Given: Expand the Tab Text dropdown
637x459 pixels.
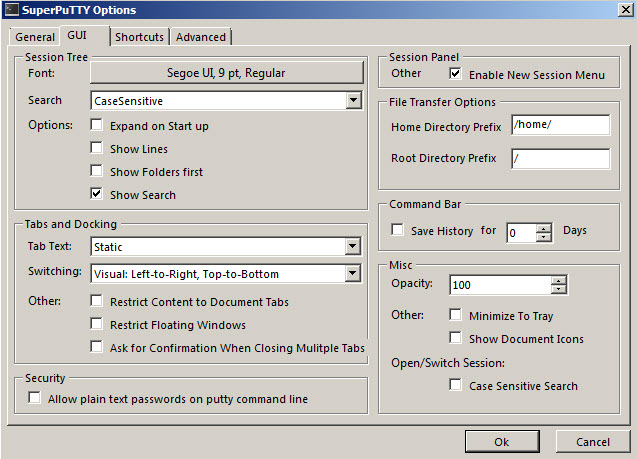Looking at the screenshot, I should point(353,246).
